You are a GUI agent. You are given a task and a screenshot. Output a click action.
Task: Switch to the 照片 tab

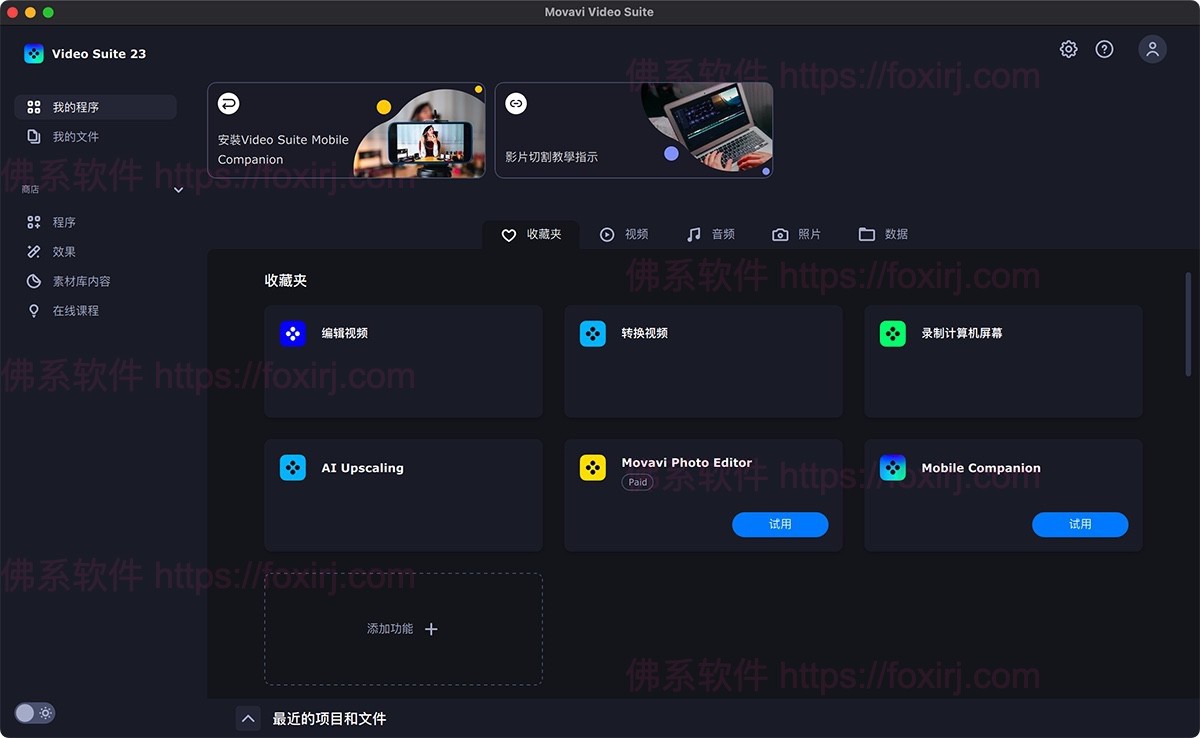tap(797, 234)
